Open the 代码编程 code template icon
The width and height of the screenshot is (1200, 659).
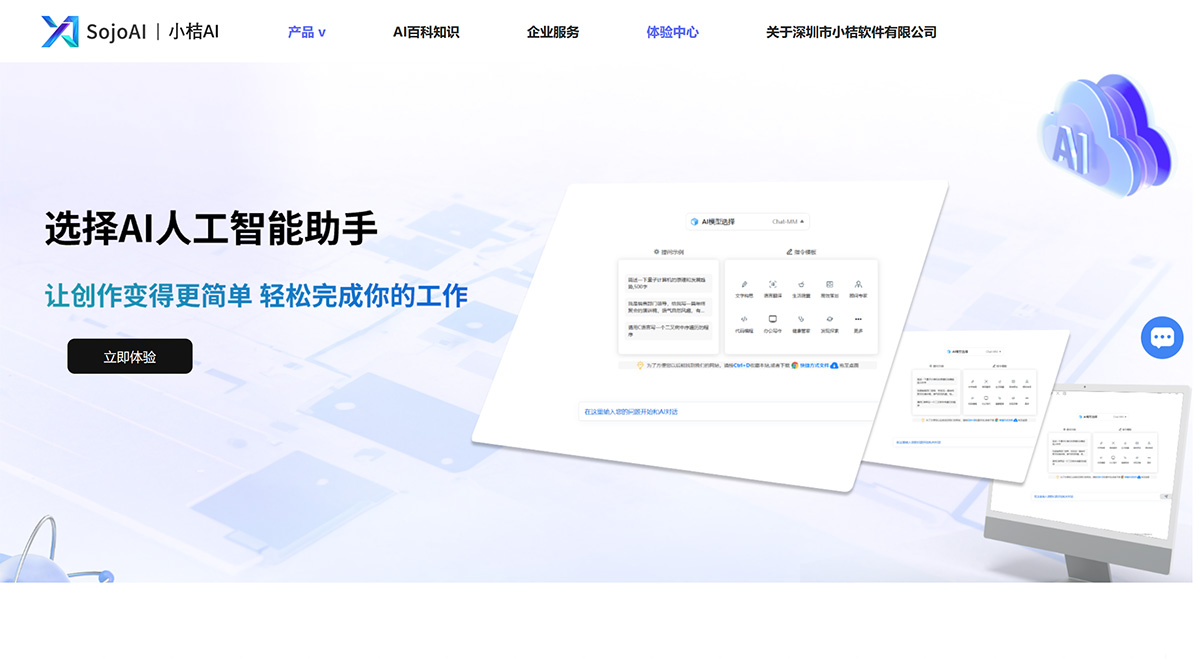(743, 319)
